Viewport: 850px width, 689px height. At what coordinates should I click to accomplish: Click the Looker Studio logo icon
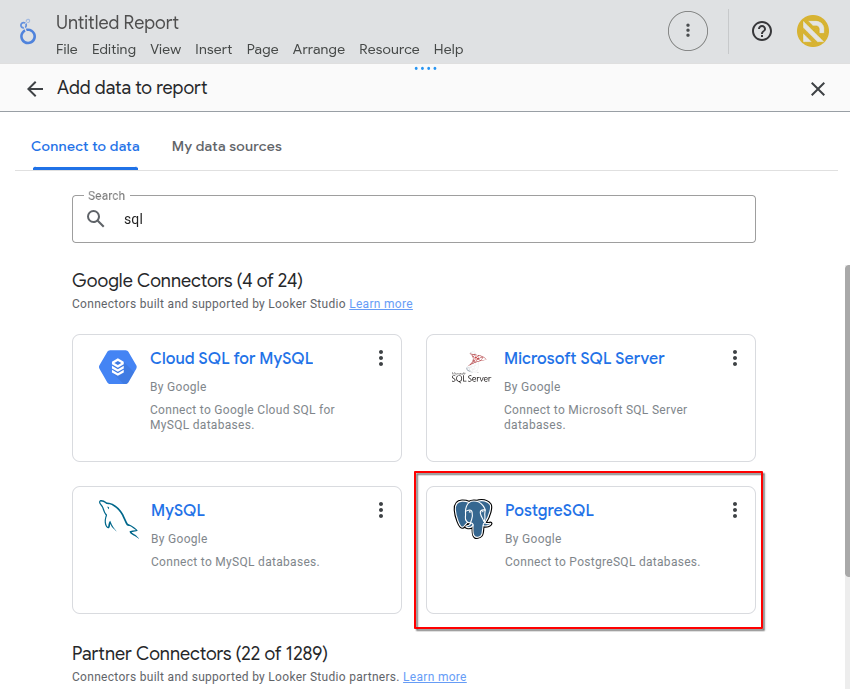click(x=27, y=32)
